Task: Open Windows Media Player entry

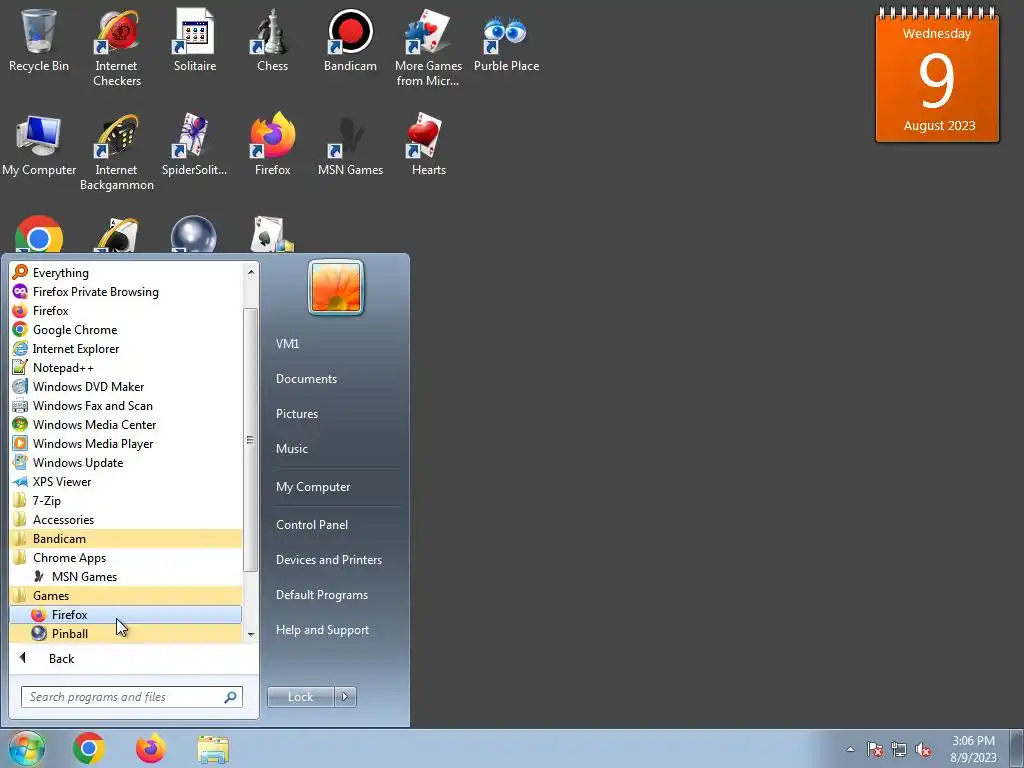Action: (126, 443)
